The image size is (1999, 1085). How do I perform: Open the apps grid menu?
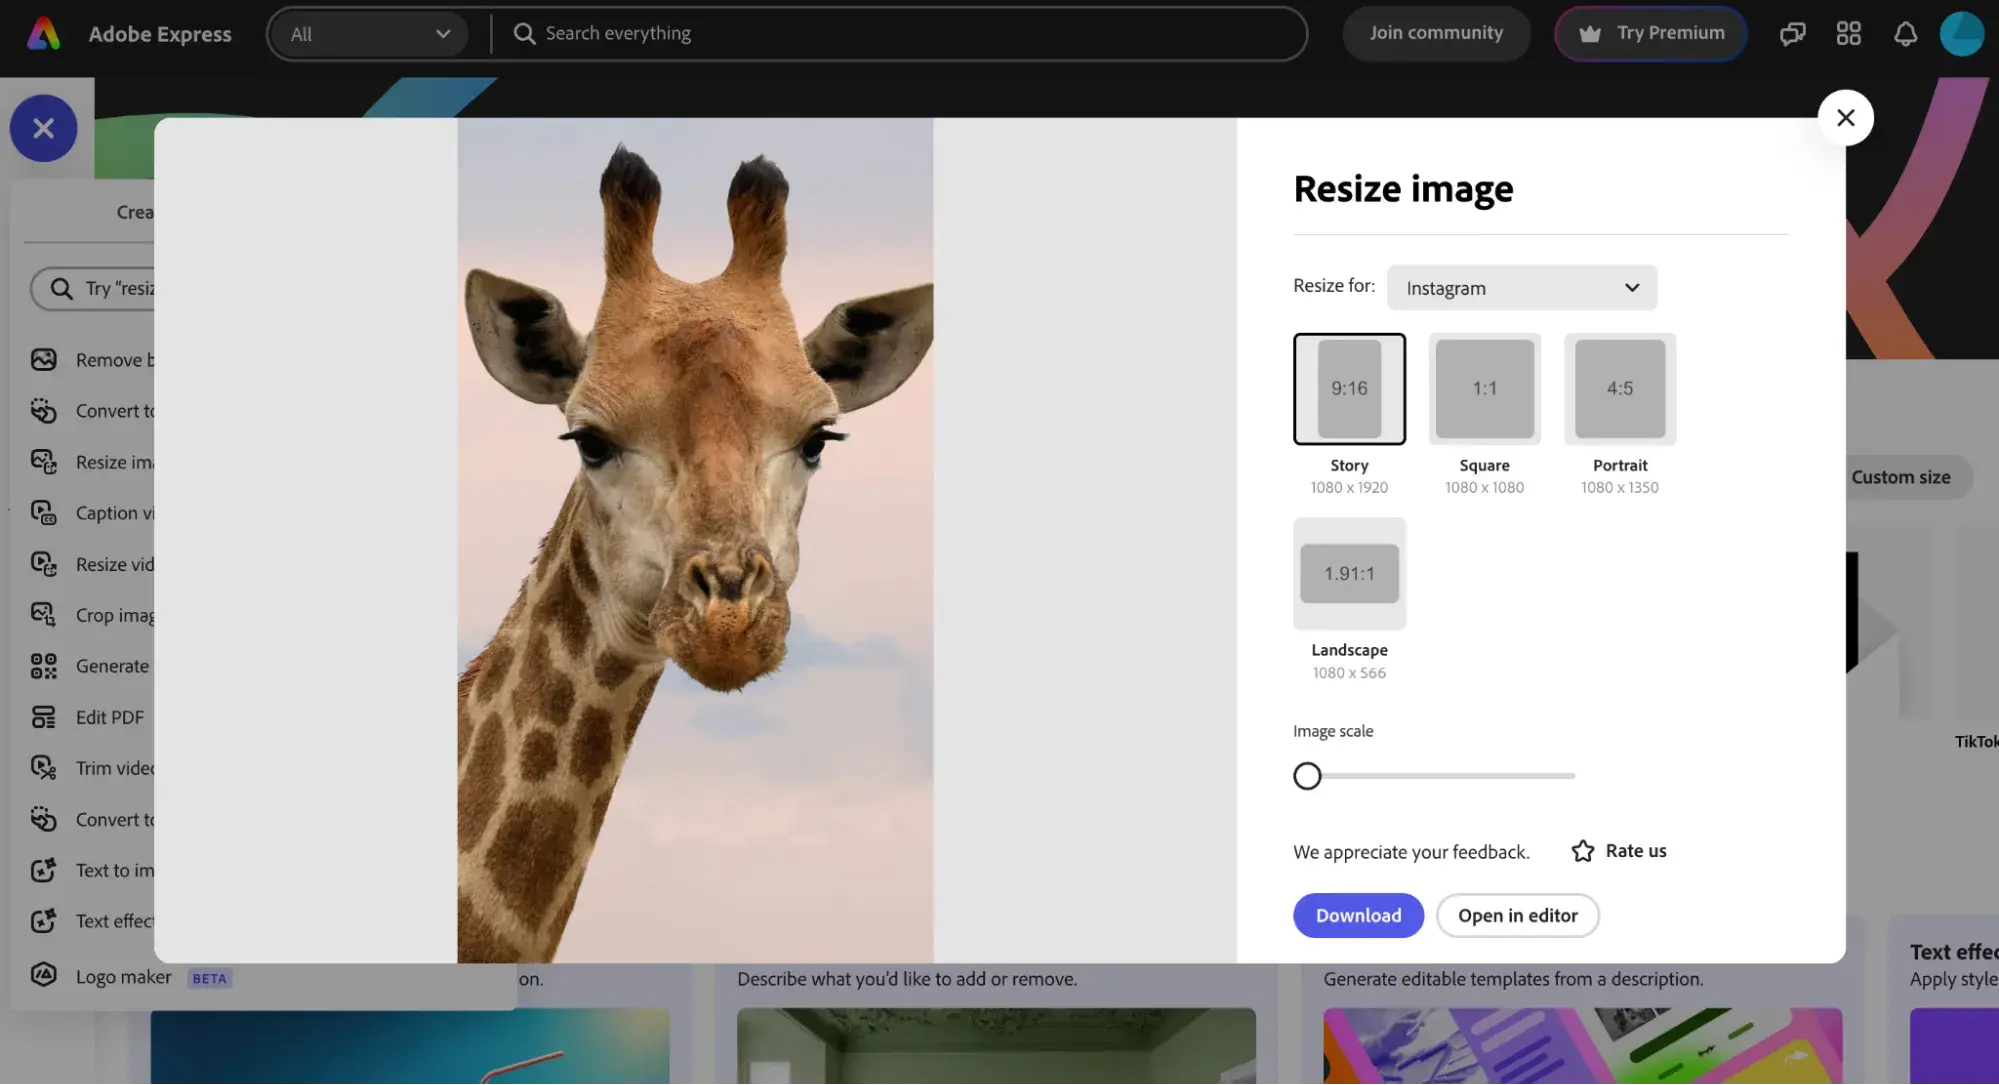point(1848,33)
